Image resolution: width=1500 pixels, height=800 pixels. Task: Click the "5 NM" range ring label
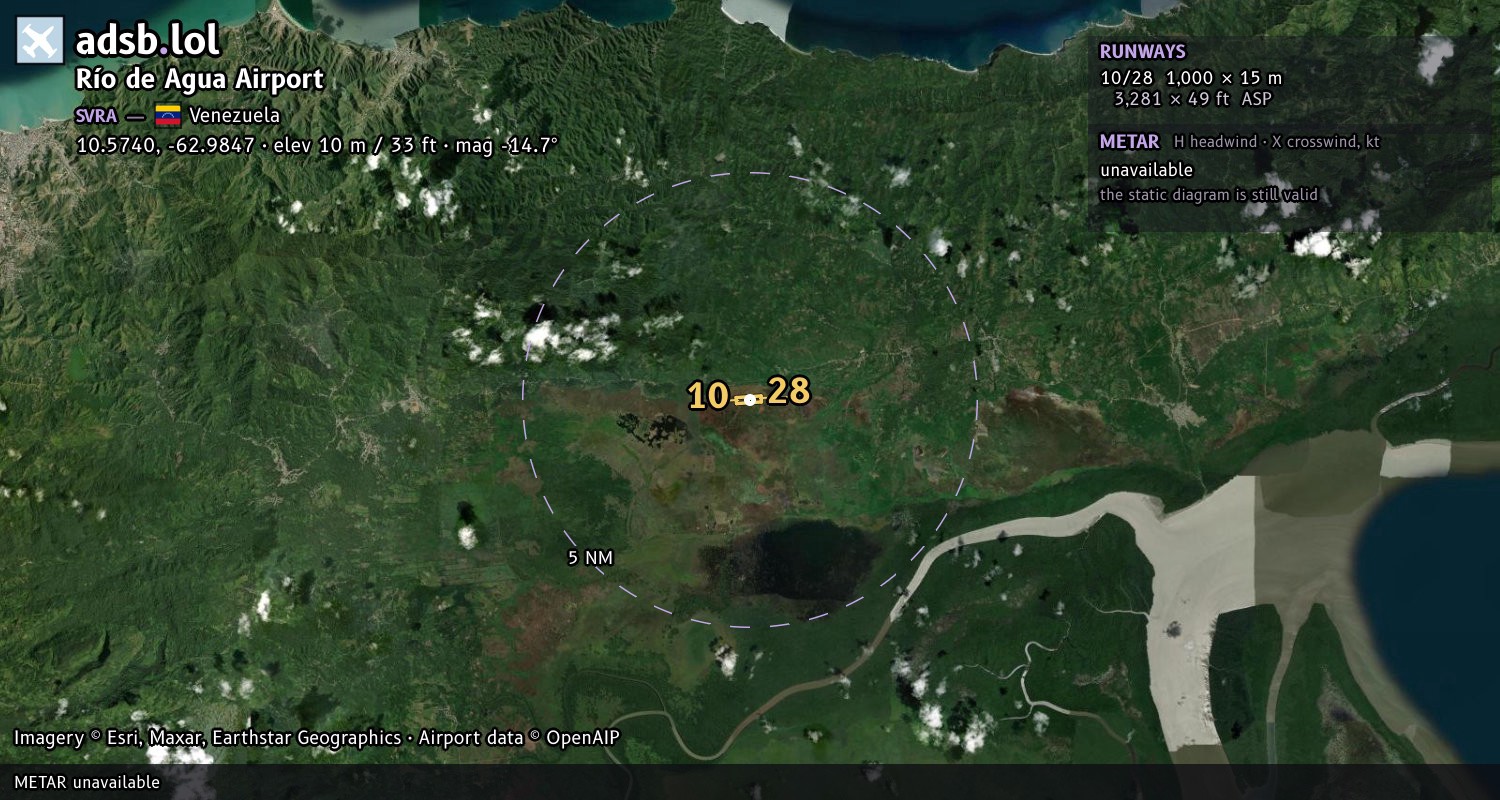coord(590,558)
